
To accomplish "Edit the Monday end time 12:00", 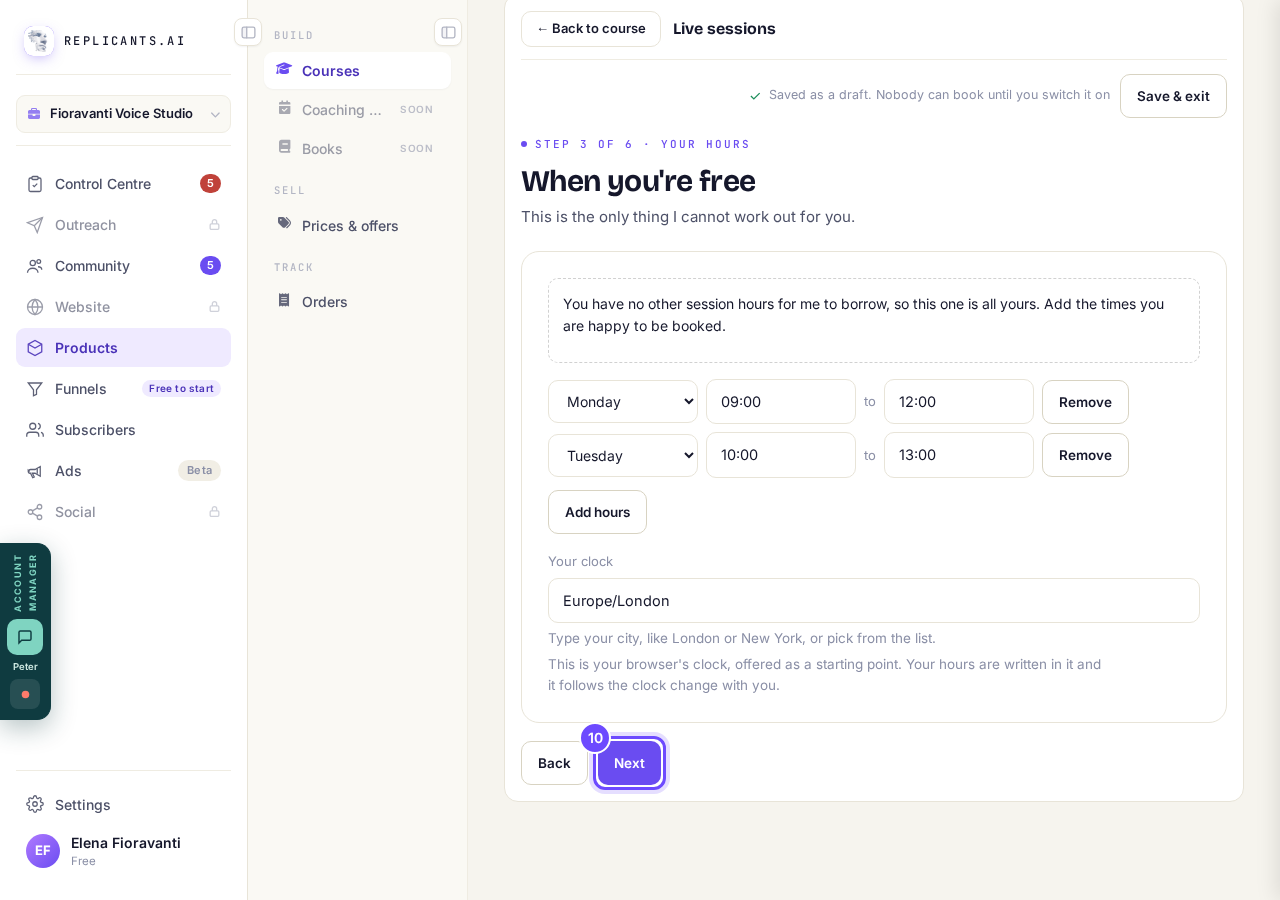I will tap(959, 401).
